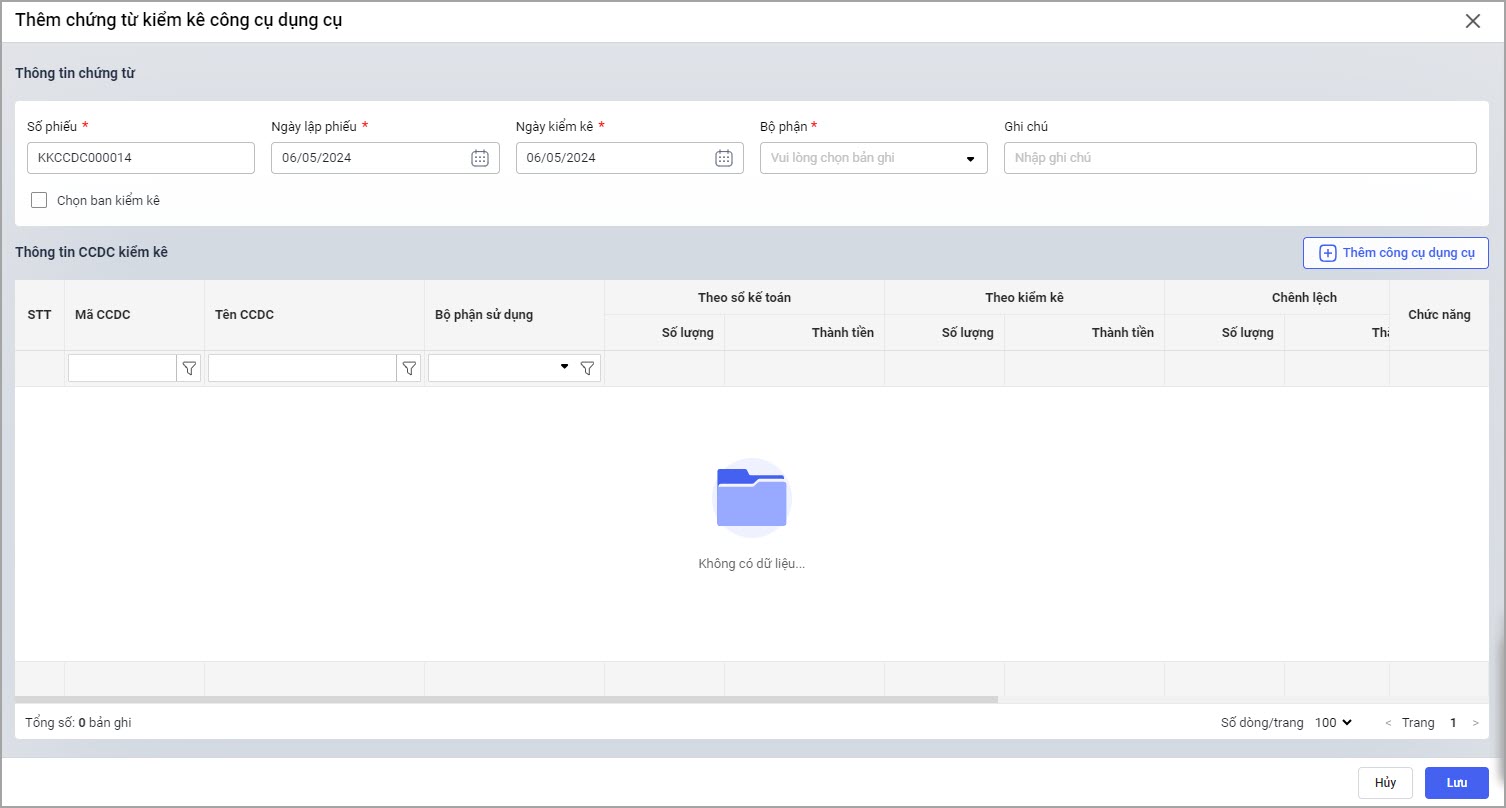
Task: Open calendar picker for Ngày lập phiếu
Action: [x=480, y=158]
